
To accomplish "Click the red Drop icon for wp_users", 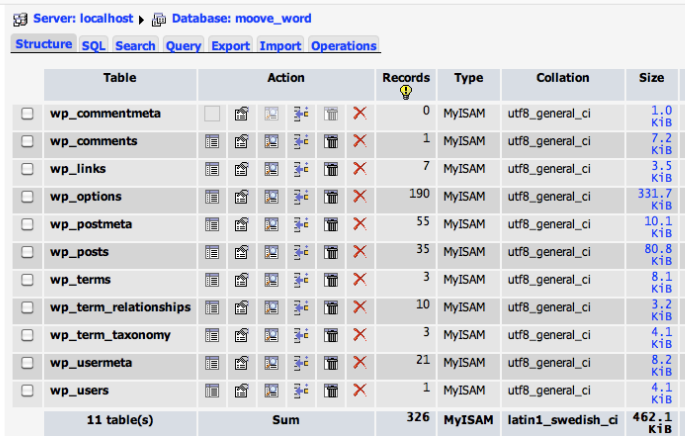I will click(360, 390).
